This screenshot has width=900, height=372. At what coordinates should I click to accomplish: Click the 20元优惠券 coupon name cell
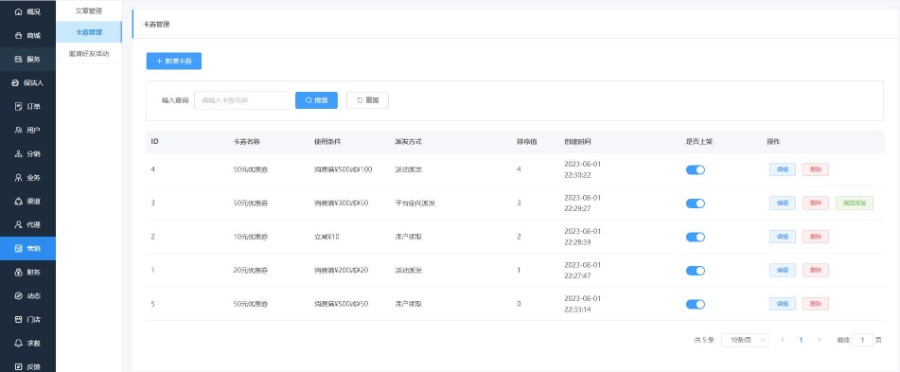(250, 270)
